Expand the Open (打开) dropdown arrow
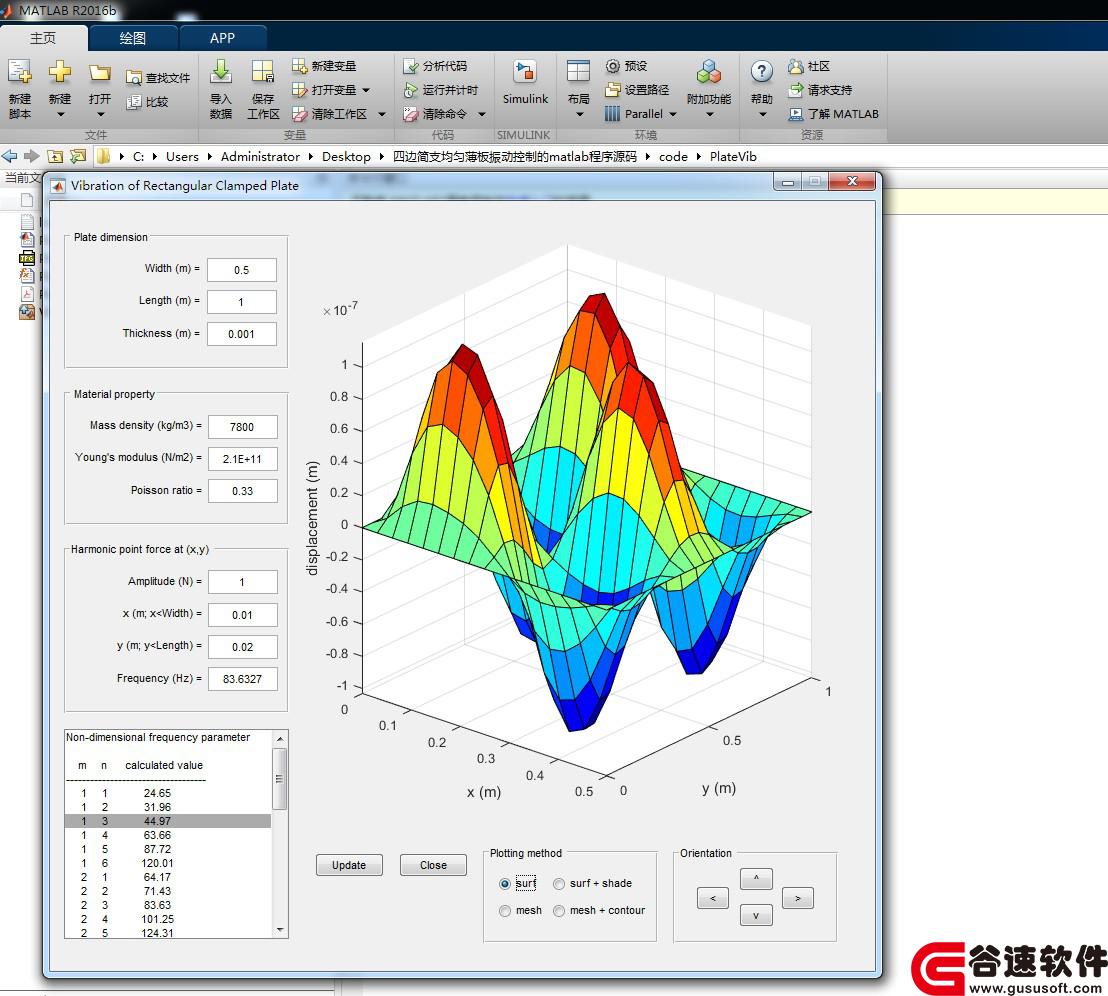 100,114
